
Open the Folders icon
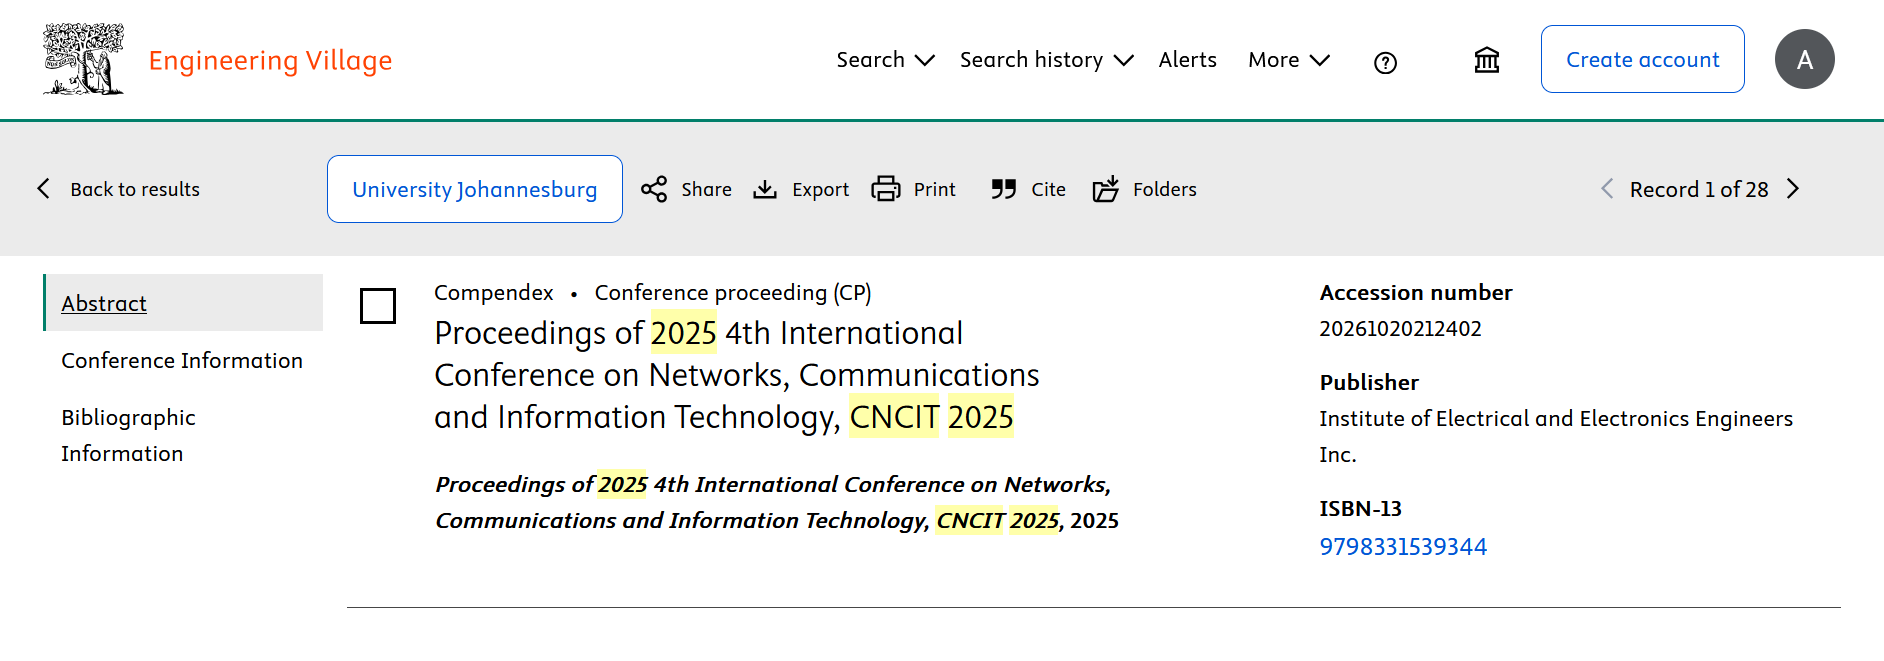point(1106,189)
